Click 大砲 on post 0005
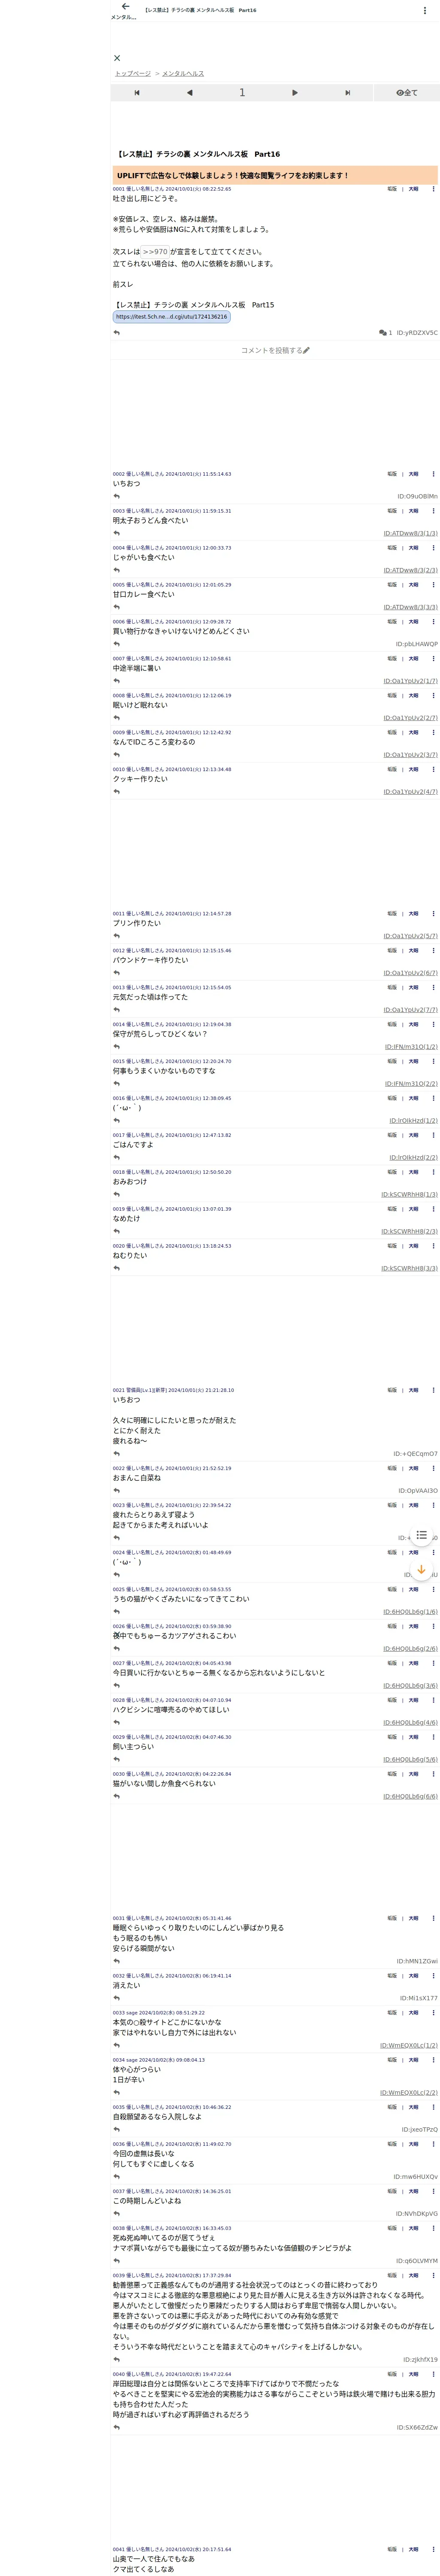 [x=413, y=585]
